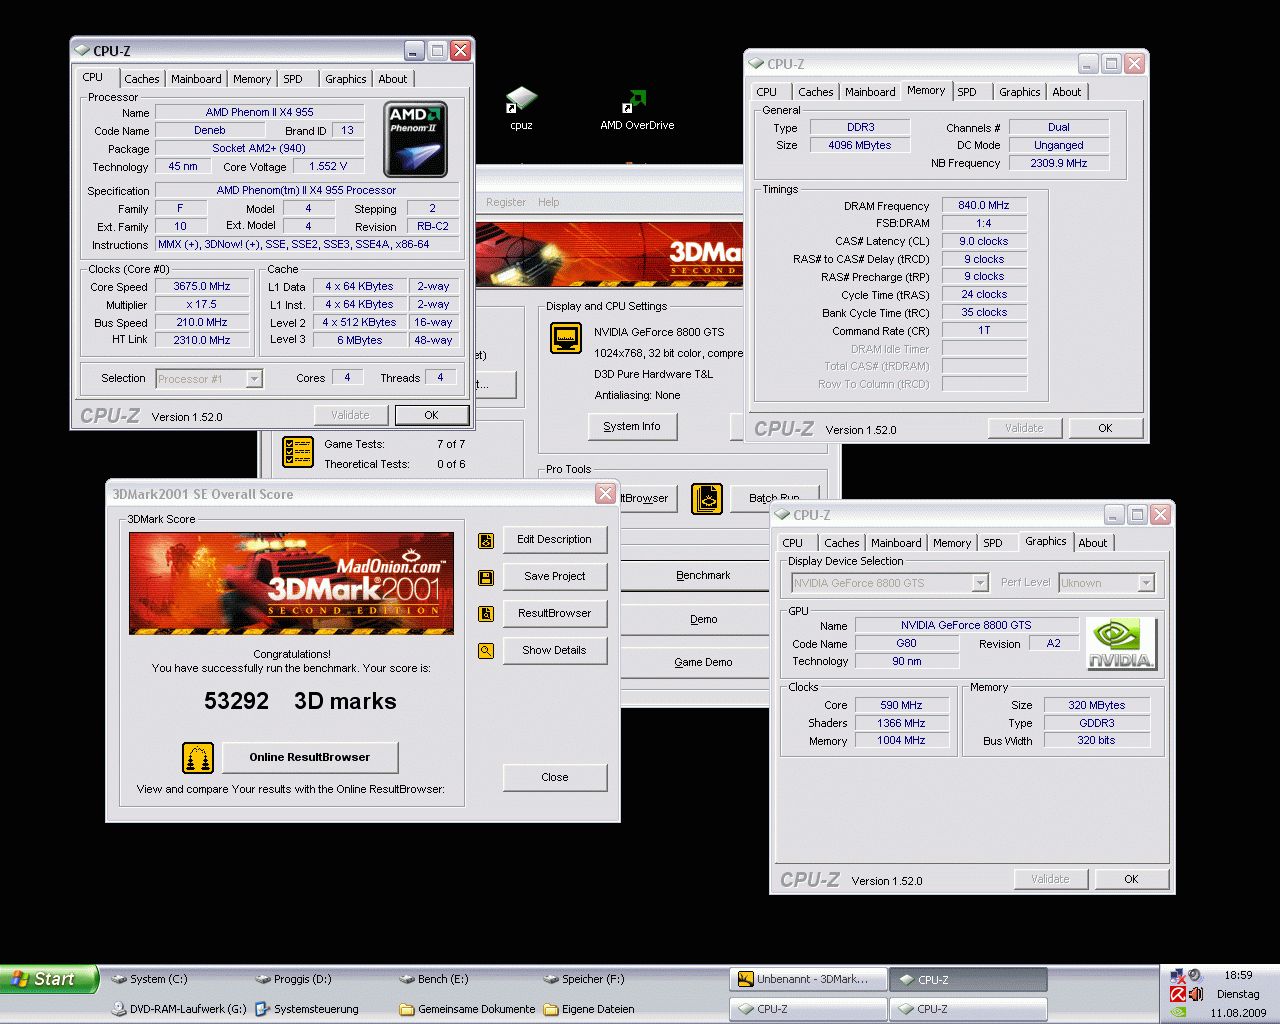The width and height of the screenshot is (1280, 1024).
Task: Open Bench (E:) drive from the taskbar
Action: pos(434,980)
